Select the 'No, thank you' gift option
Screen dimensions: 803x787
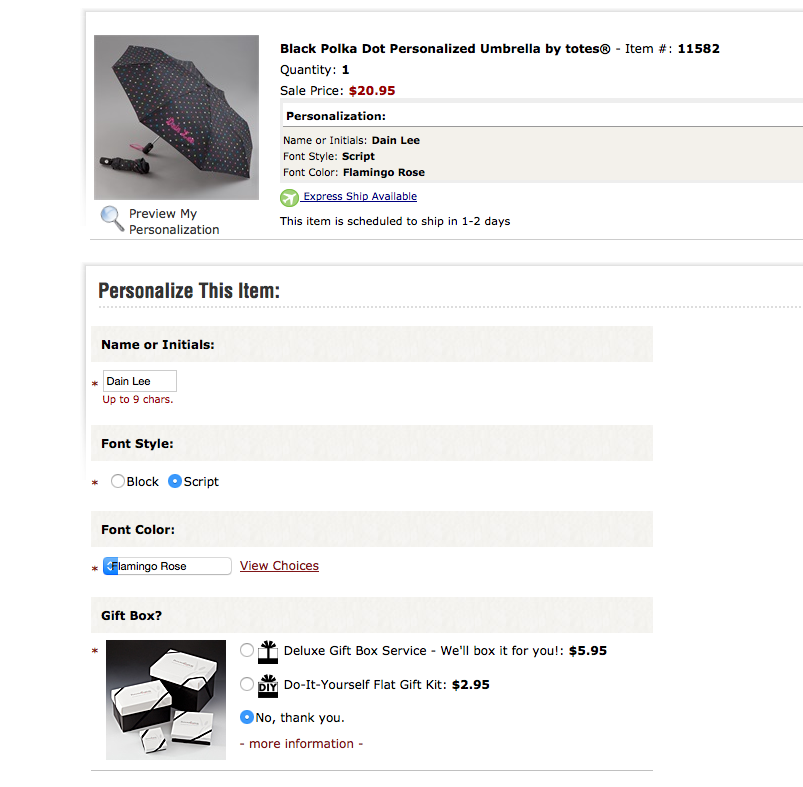[247, 717]
